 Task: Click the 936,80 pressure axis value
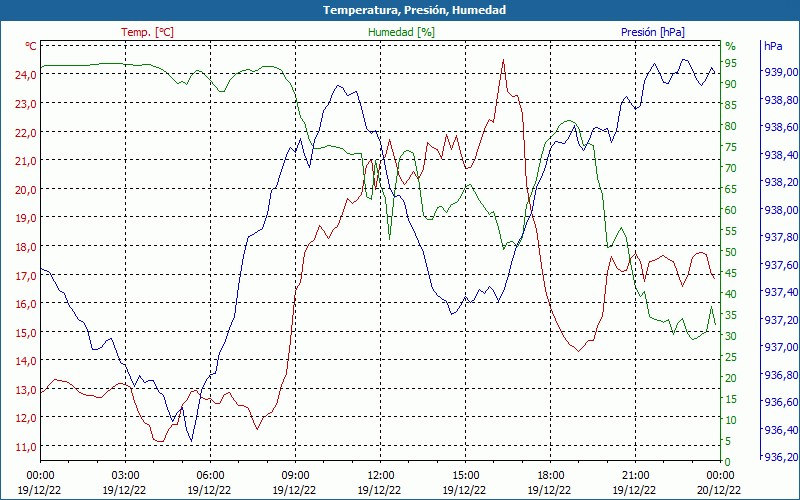coord(781,375)
